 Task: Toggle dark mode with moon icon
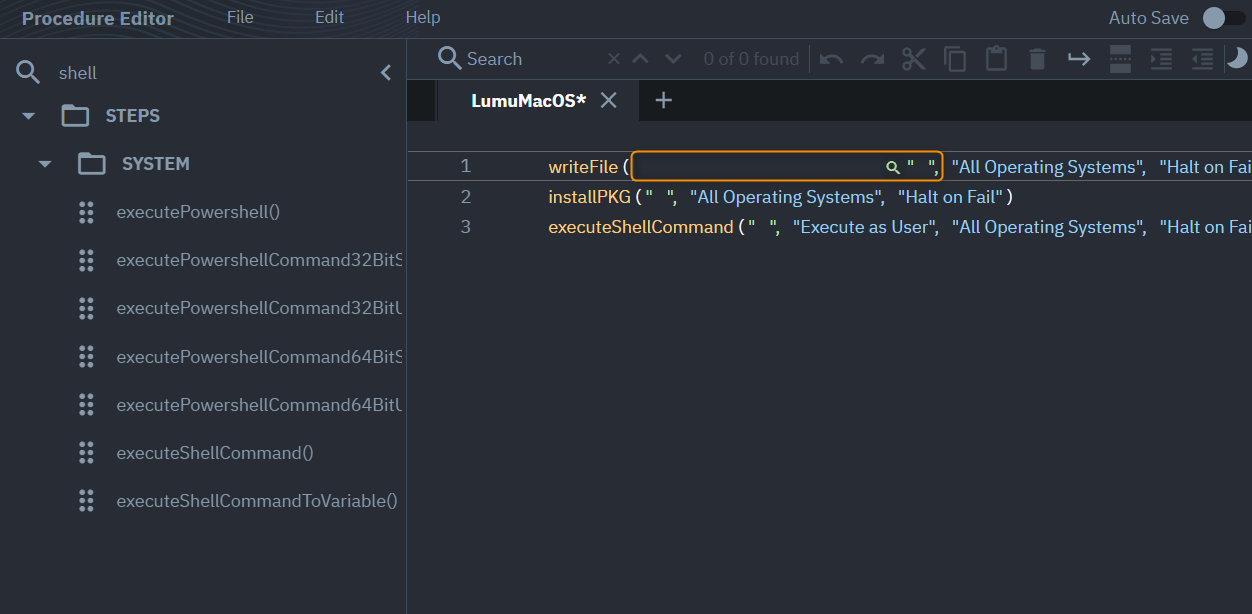(x=1238, y=59)
